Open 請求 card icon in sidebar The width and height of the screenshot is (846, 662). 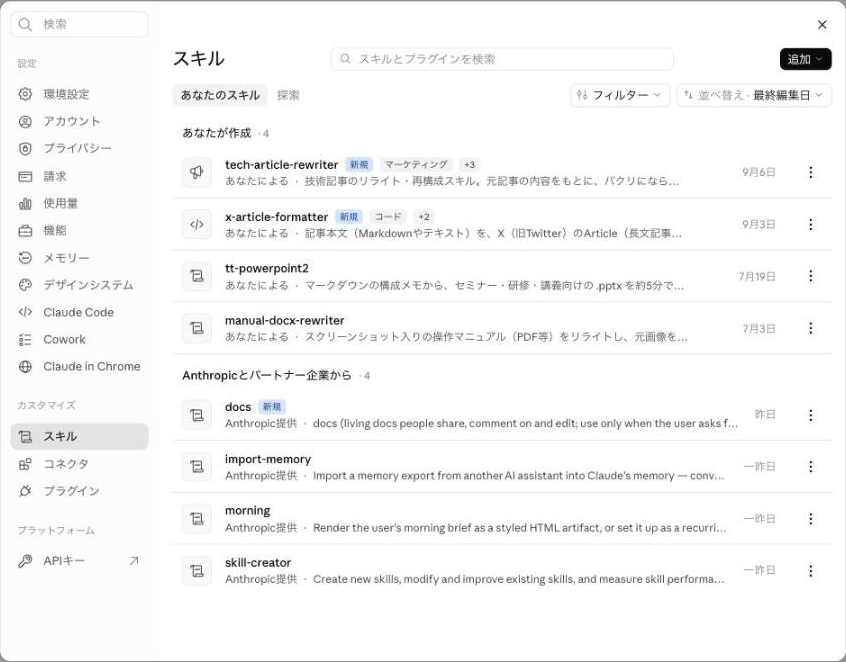pos(25,176)
